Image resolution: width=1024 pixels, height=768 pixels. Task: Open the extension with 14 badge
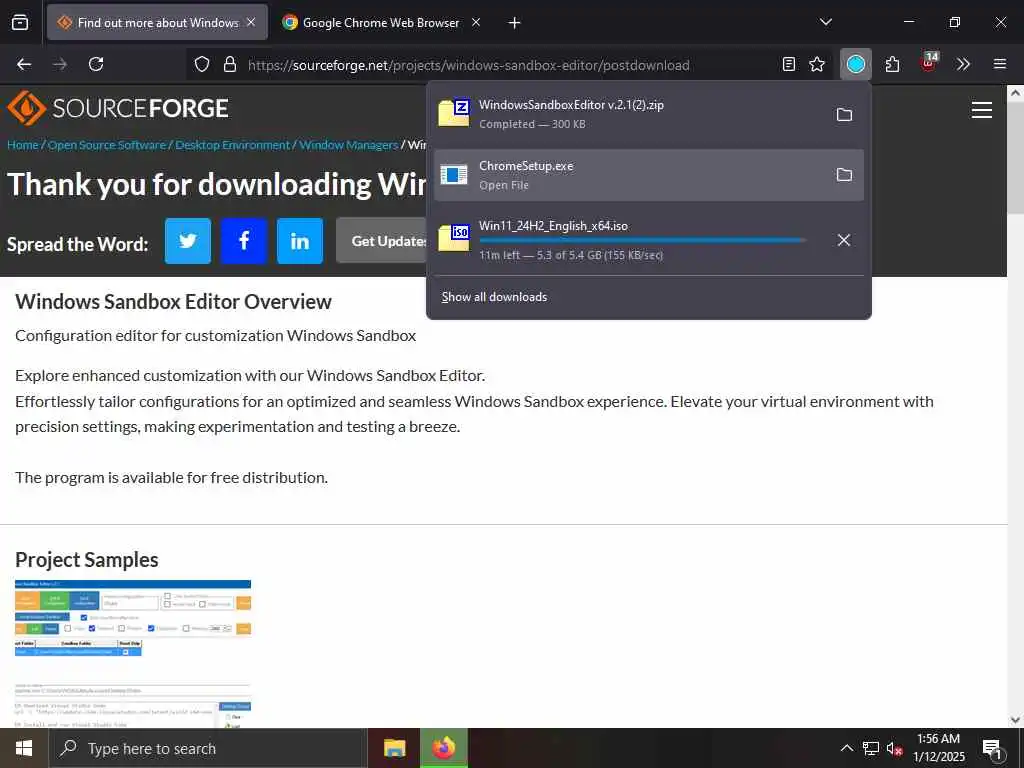[929, 63]
